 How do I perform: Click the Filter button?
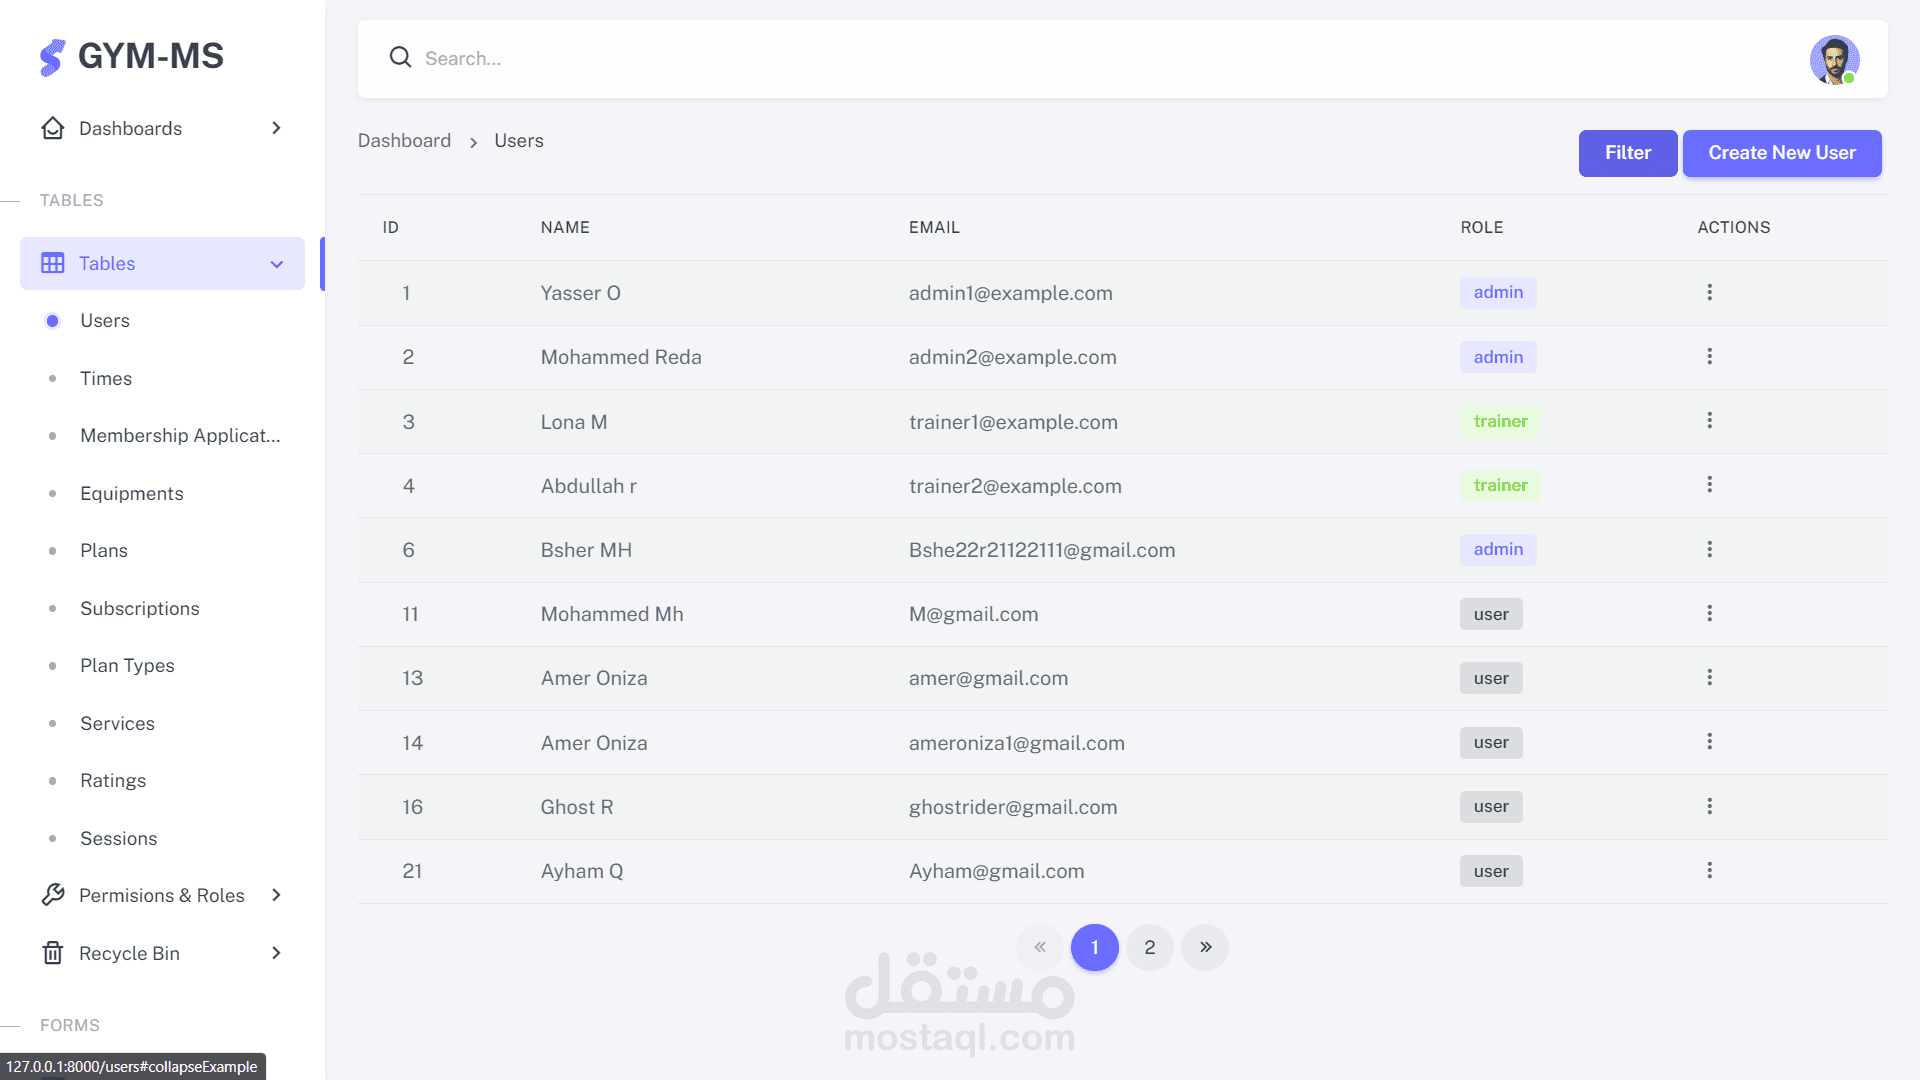tap(1627, 153)
